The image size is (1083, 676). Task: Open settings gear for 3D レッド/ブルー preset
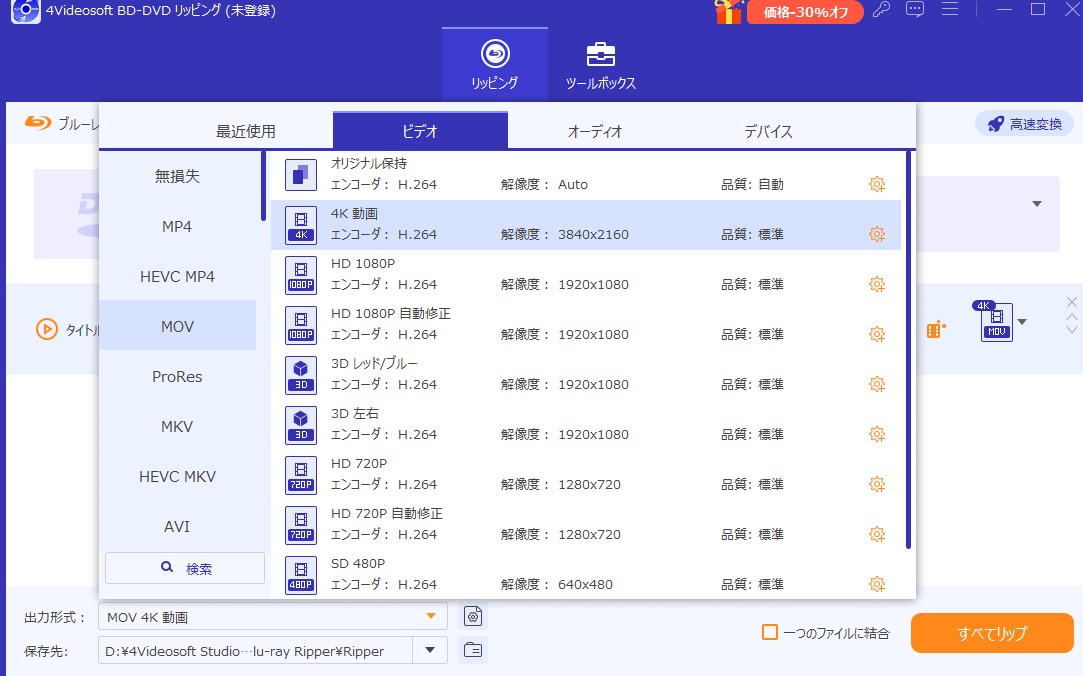click(x=876, y=384)
